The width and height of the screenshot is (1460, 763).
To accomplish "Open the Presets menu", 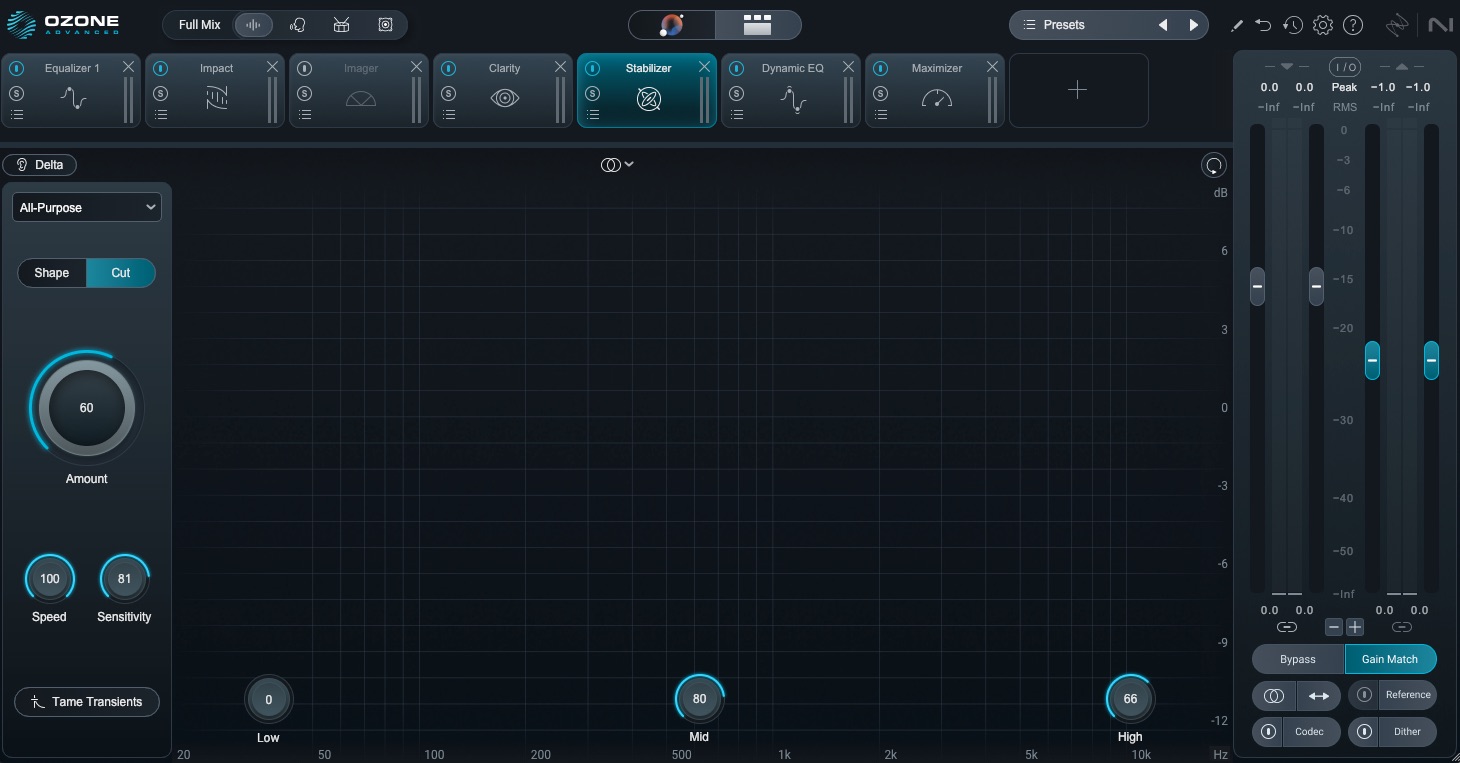I will tap(1078, 25).
